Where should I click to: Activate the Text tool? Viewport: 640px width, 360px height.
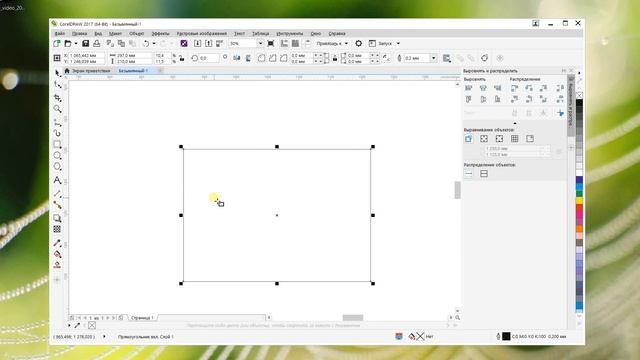[x=58, y=180]
